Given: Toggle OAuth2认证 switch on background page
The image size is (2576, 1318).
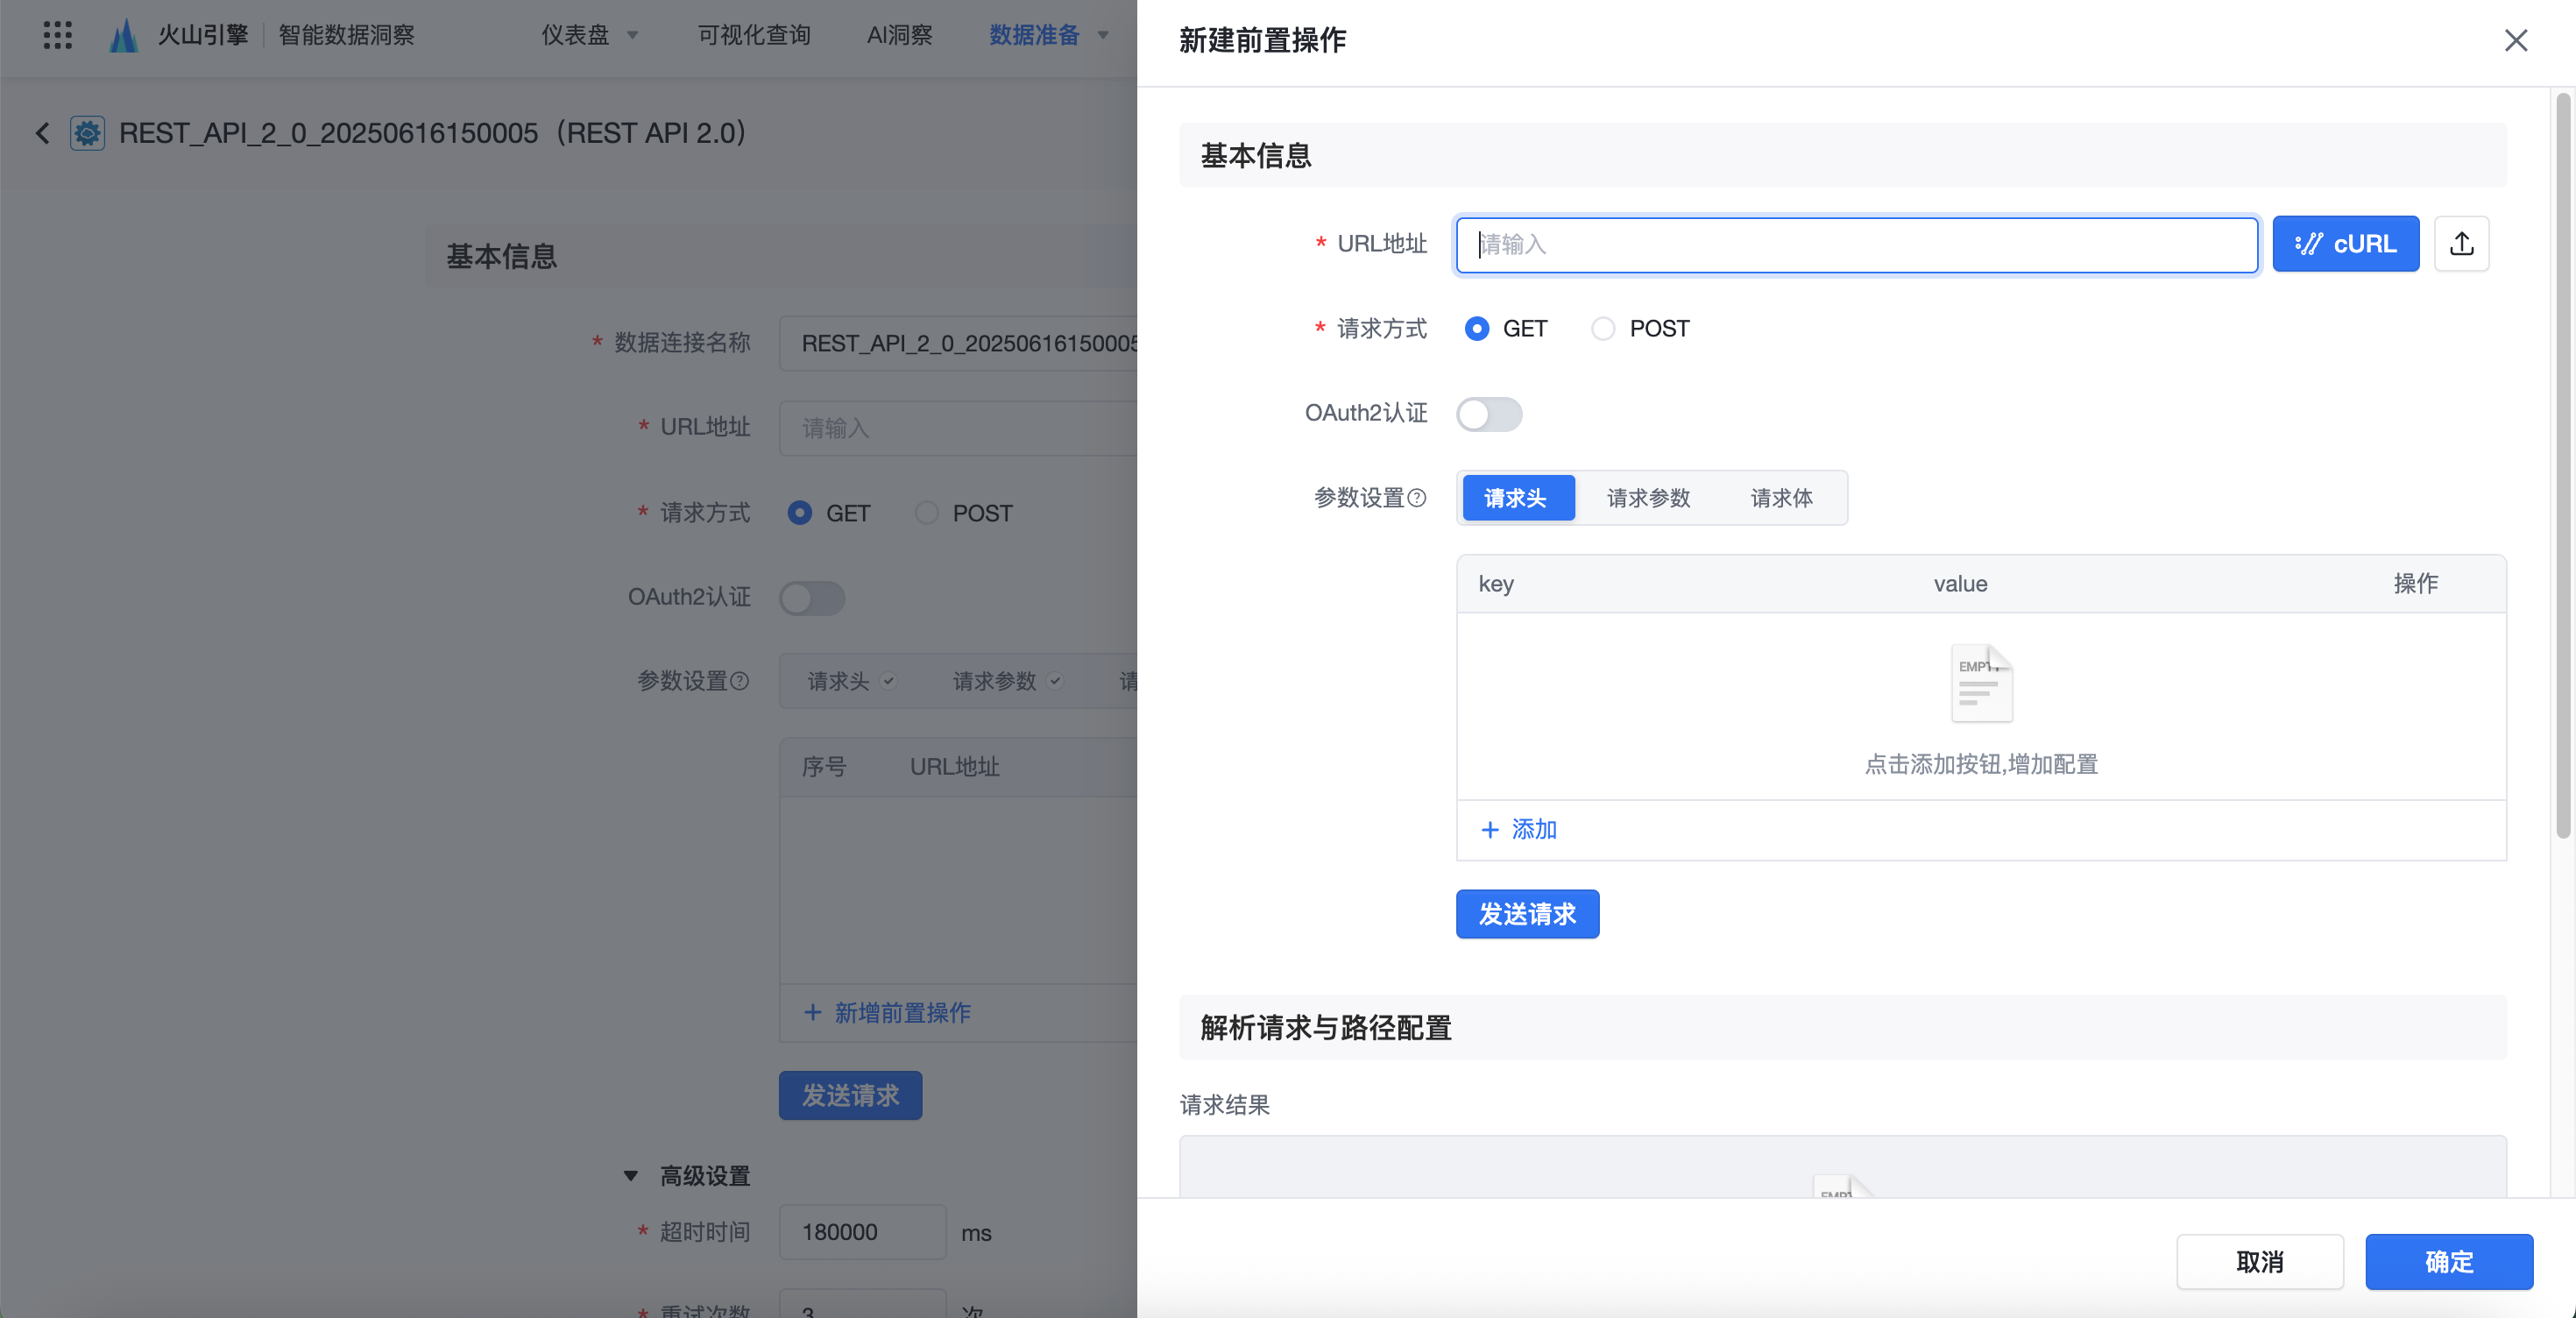Looking at the screenshot, I should pos(812,598).
